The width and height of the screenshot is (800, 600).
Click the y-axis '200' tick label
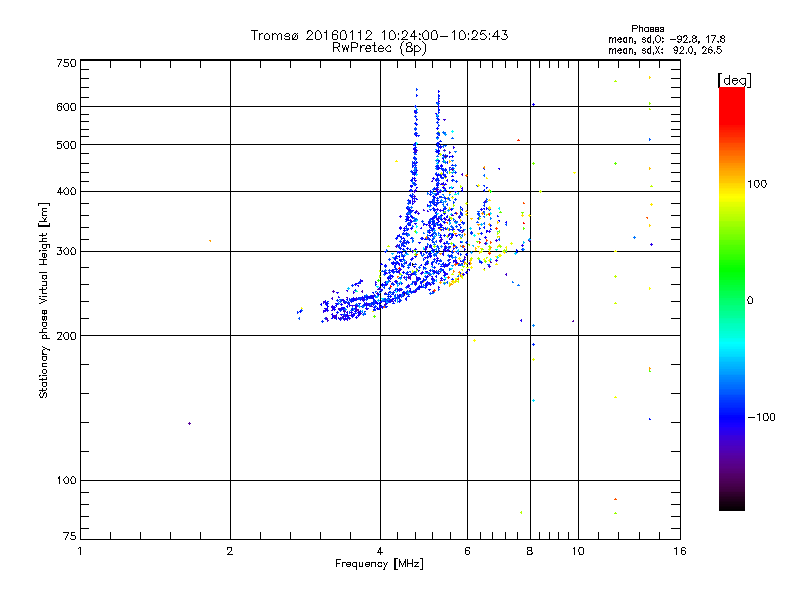tap(66, 336)
